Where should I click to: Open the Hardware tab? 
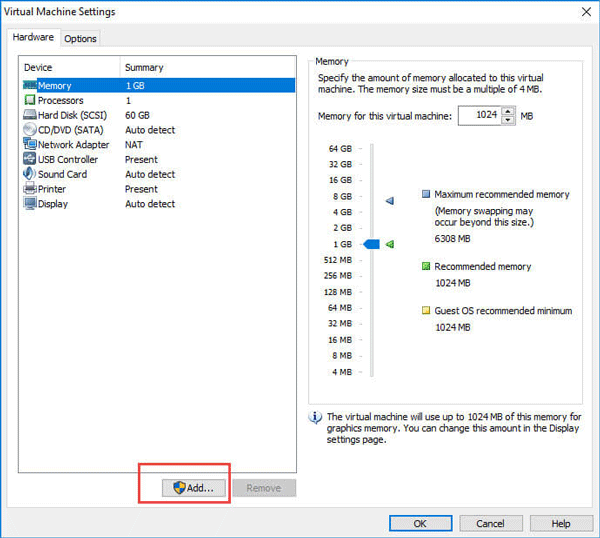pyautogui.click(x=33, y=38)
